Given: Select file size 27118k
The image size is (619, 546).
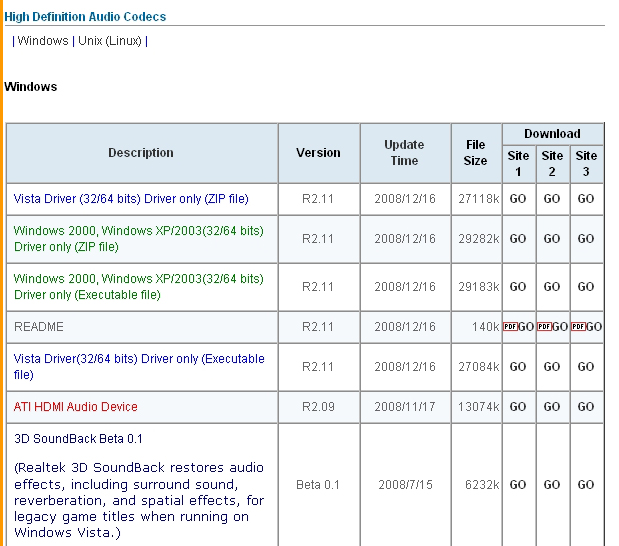Looking at the screenshot, I should pyautogui.click(x=479, y=199).
